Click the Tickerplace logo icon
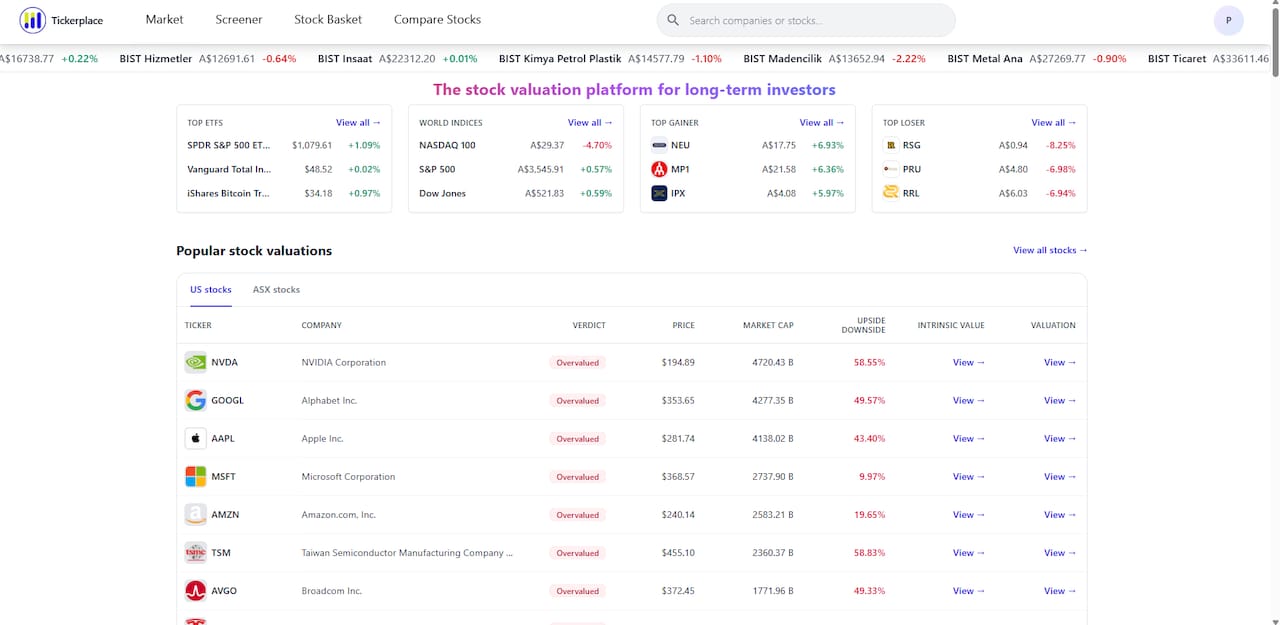Viewport: 1280px width, 625px height. tap(33, 20)
